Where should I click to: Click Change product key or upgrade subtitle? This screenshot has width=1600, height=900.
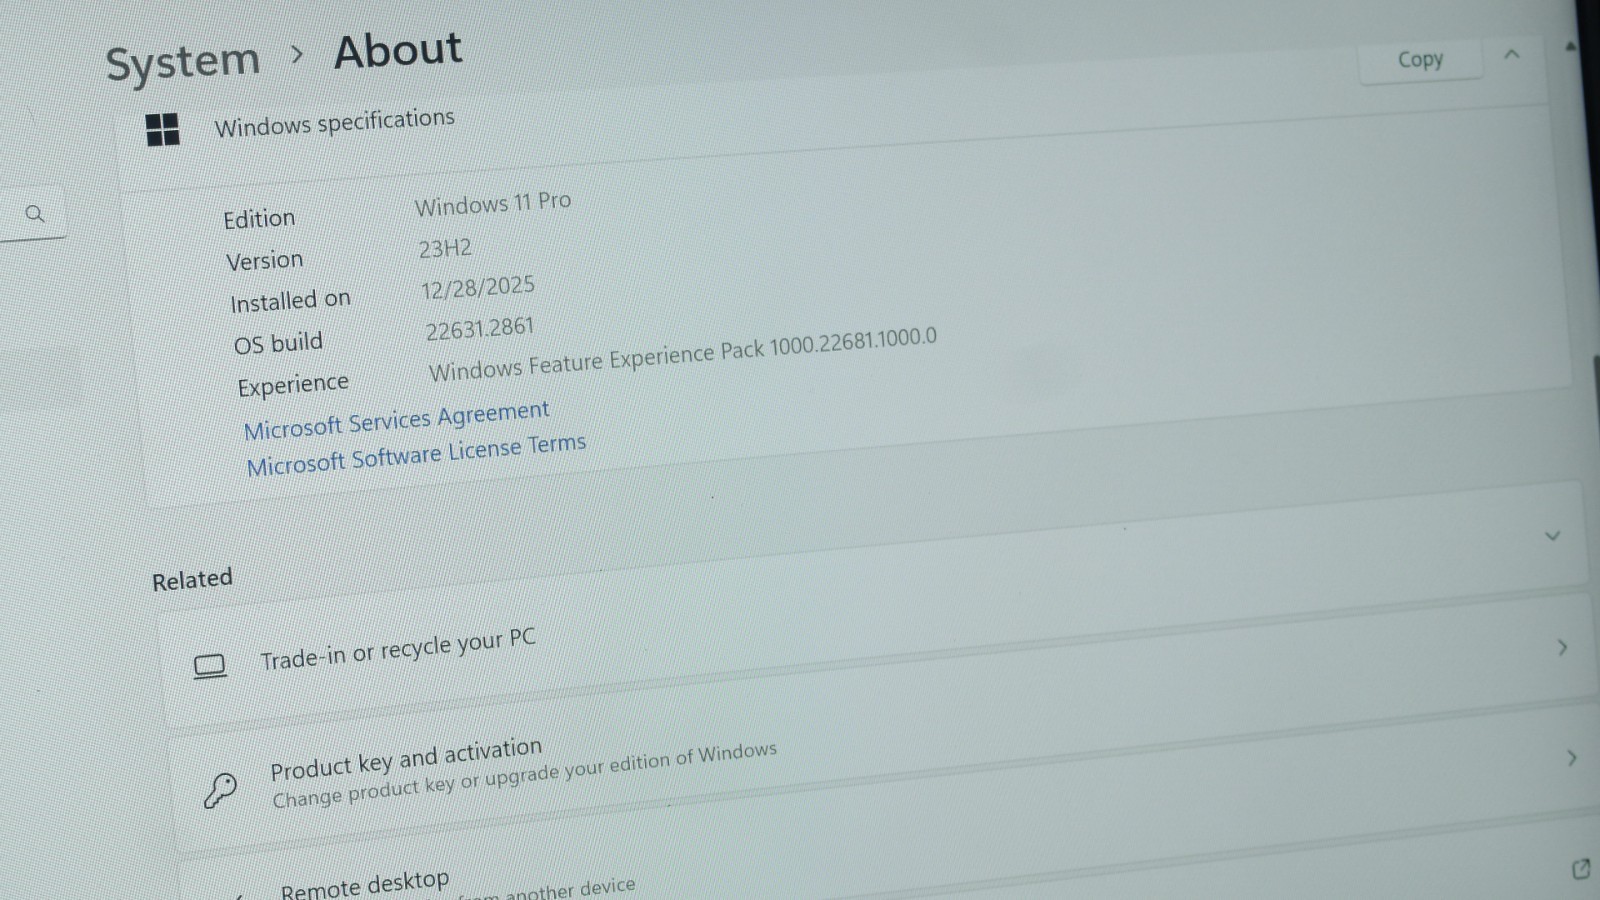[x=524, y=775]
